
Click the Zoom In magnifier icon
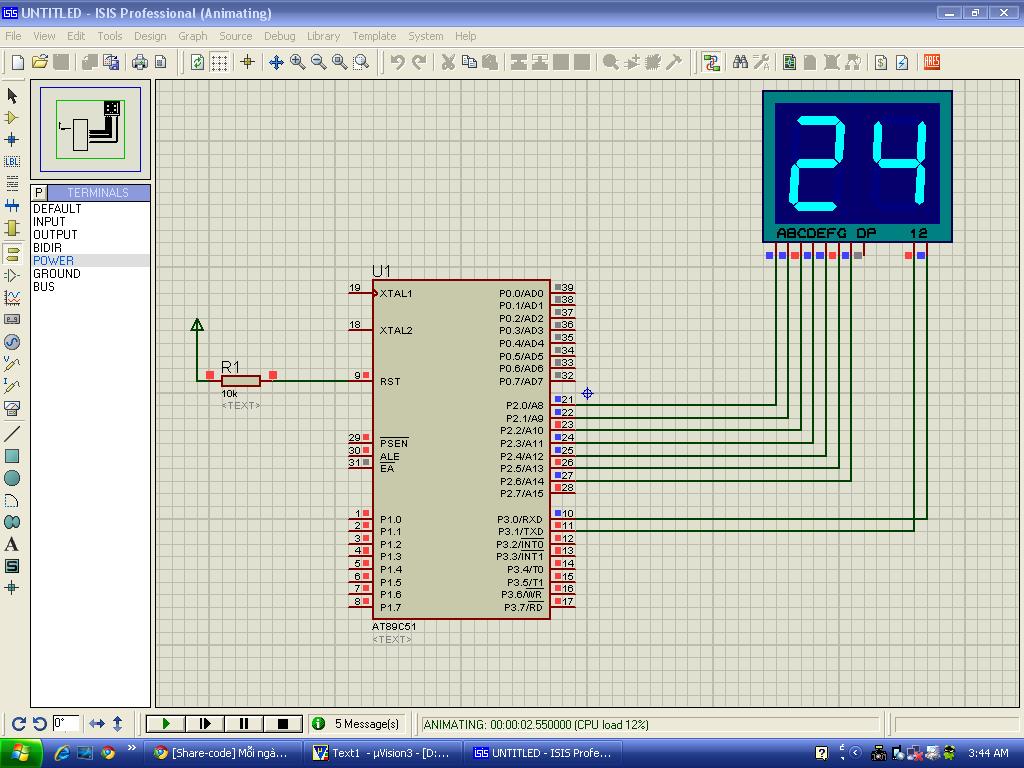(297, 62)
